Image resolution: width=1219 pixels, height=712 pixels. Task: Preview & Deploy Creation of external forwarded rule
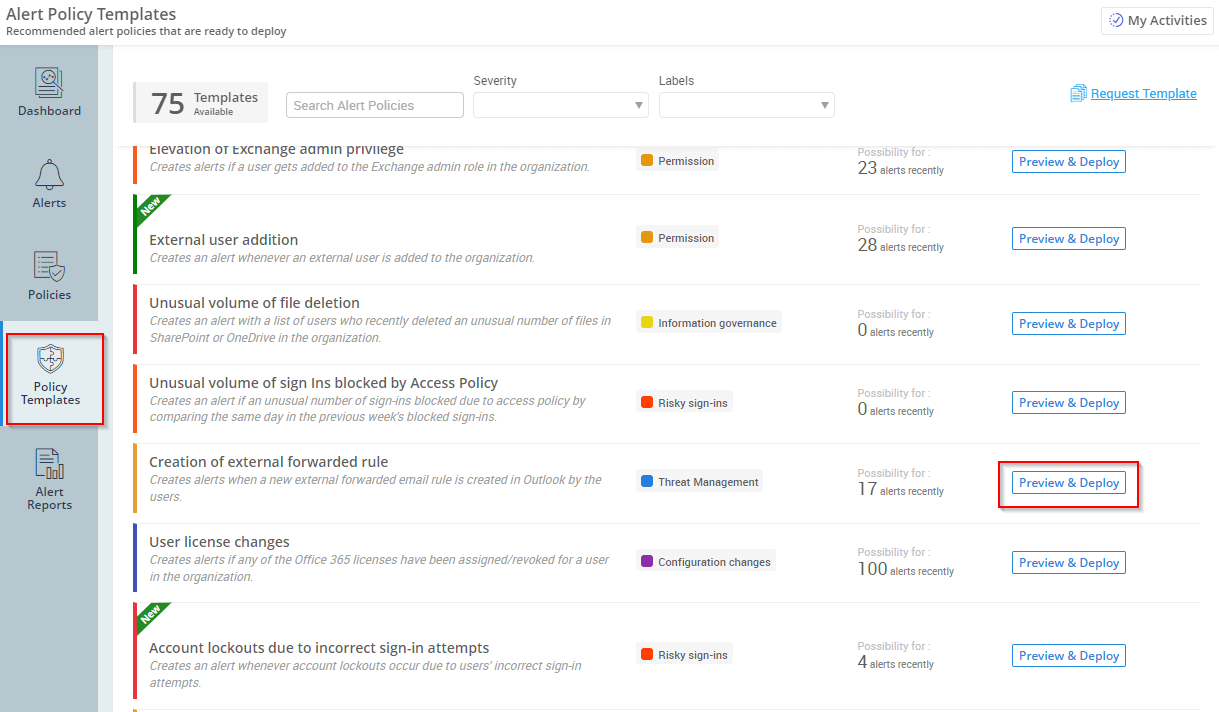point(1068,482)
